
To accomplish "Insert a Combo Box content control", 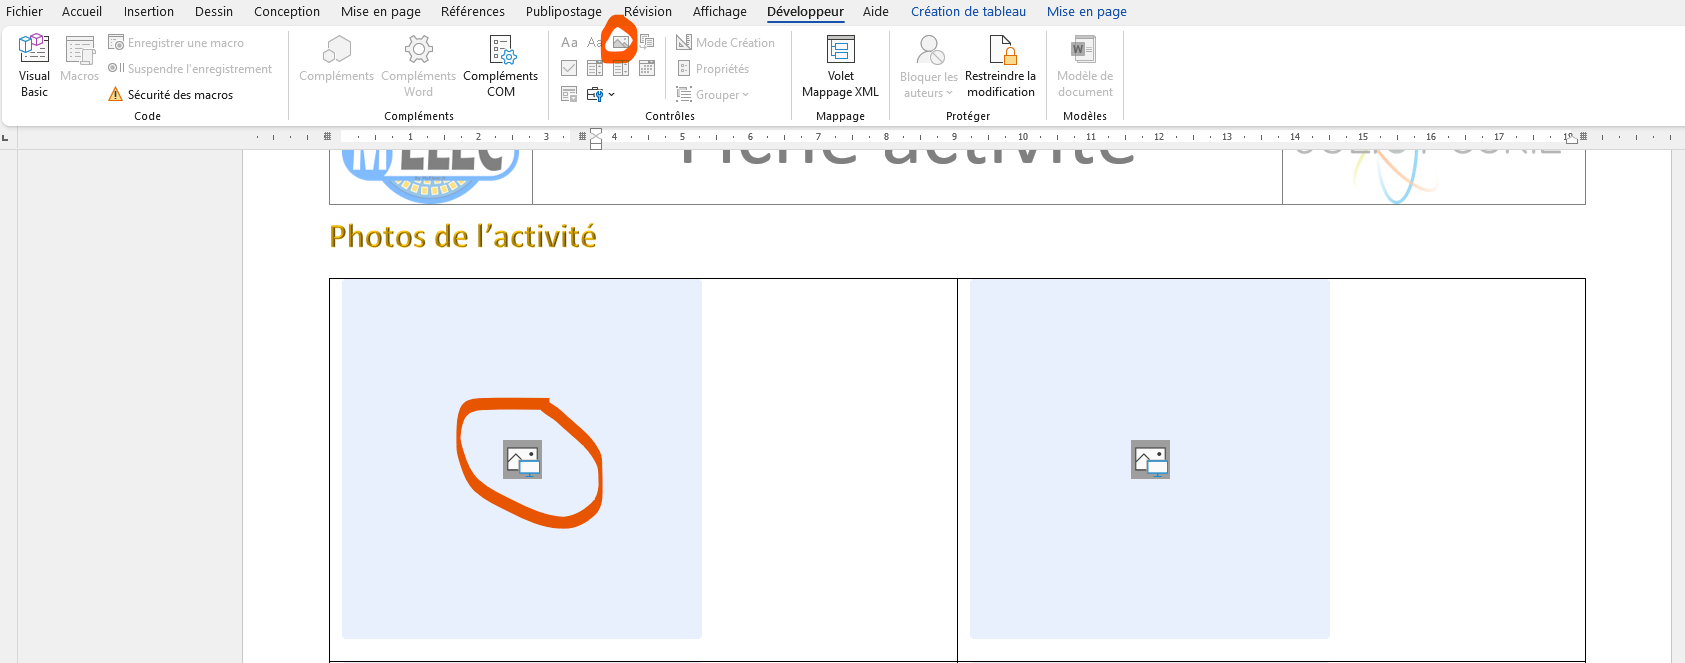I will tap(595, 68).
